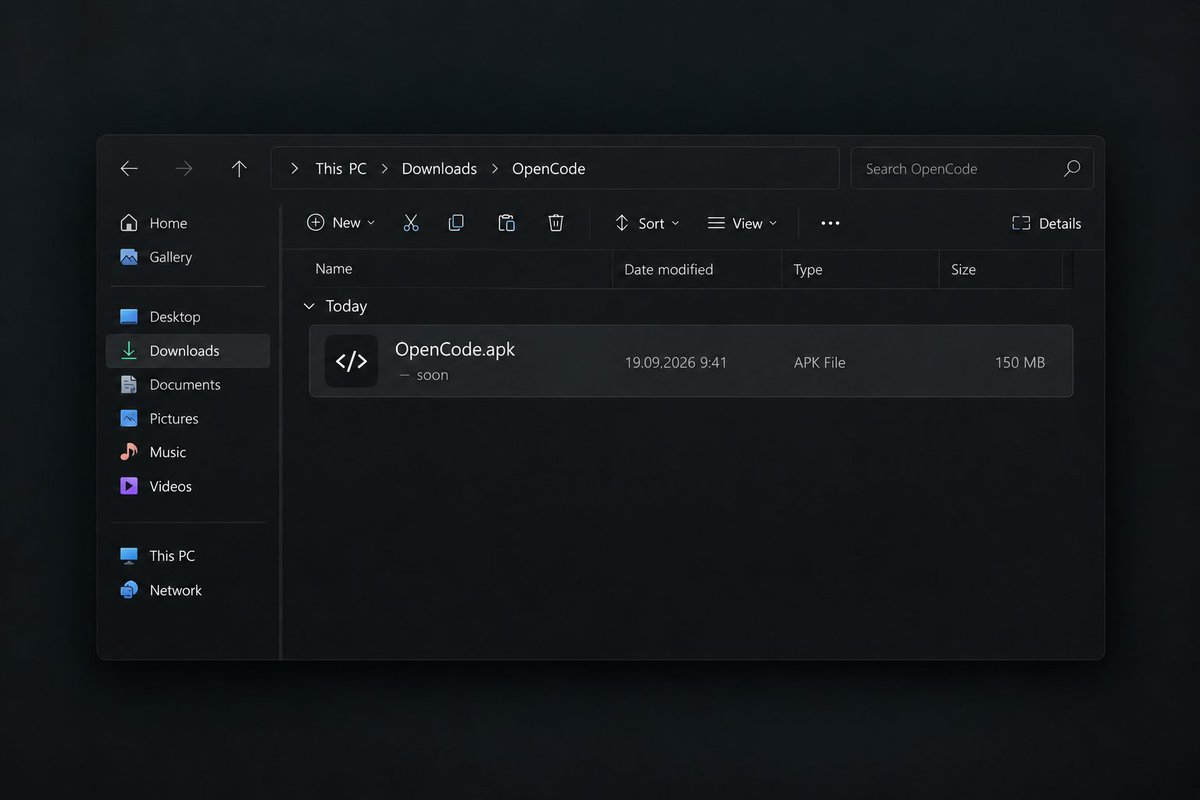Click the date 19.09.2026 9:41

(676, 362)
